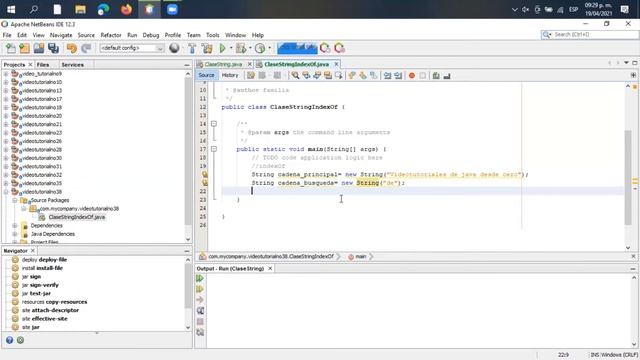Click the Uncomment editor toolbar icon
Screen dimensions: 640x360
pos(447,76)
